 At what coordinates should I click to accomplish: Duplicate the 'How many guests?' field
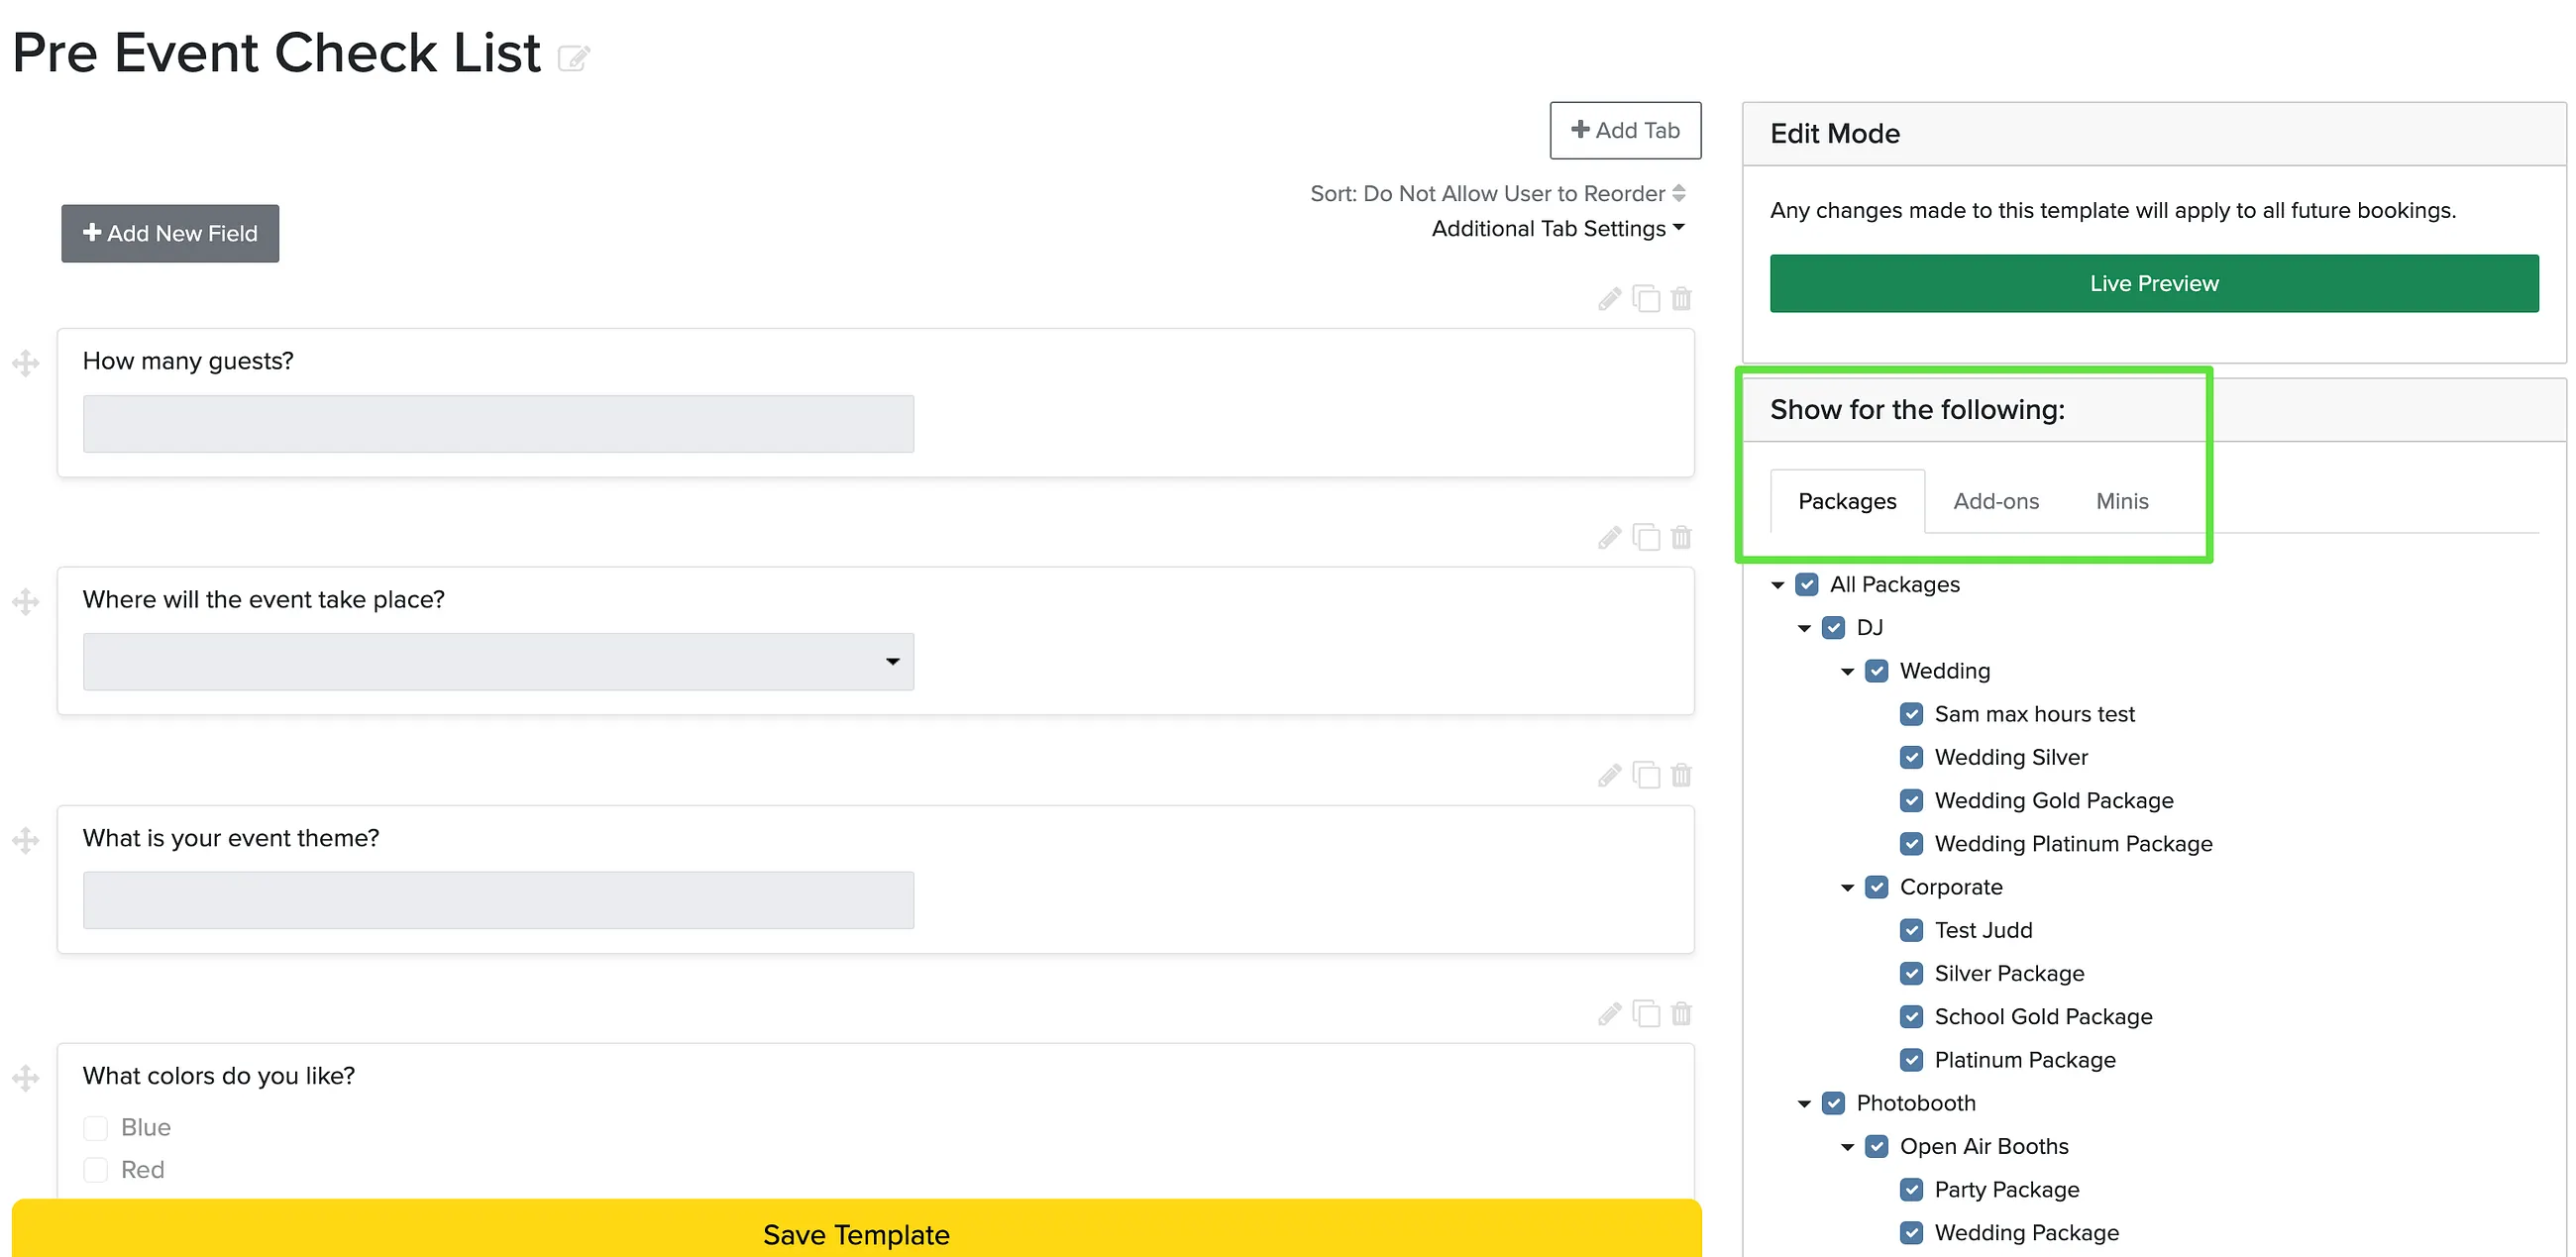click(x=1646, y=299)
